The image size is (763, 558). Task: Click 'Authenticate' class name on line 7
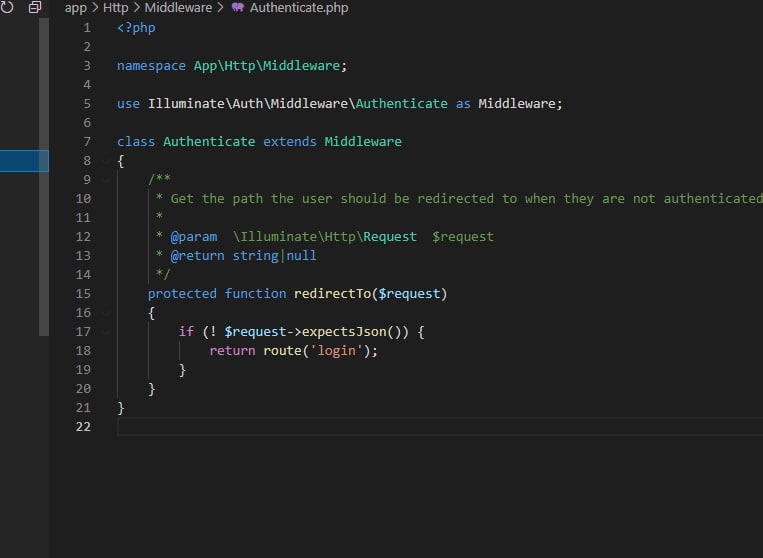pyautogui.click(x=209, y=142)
